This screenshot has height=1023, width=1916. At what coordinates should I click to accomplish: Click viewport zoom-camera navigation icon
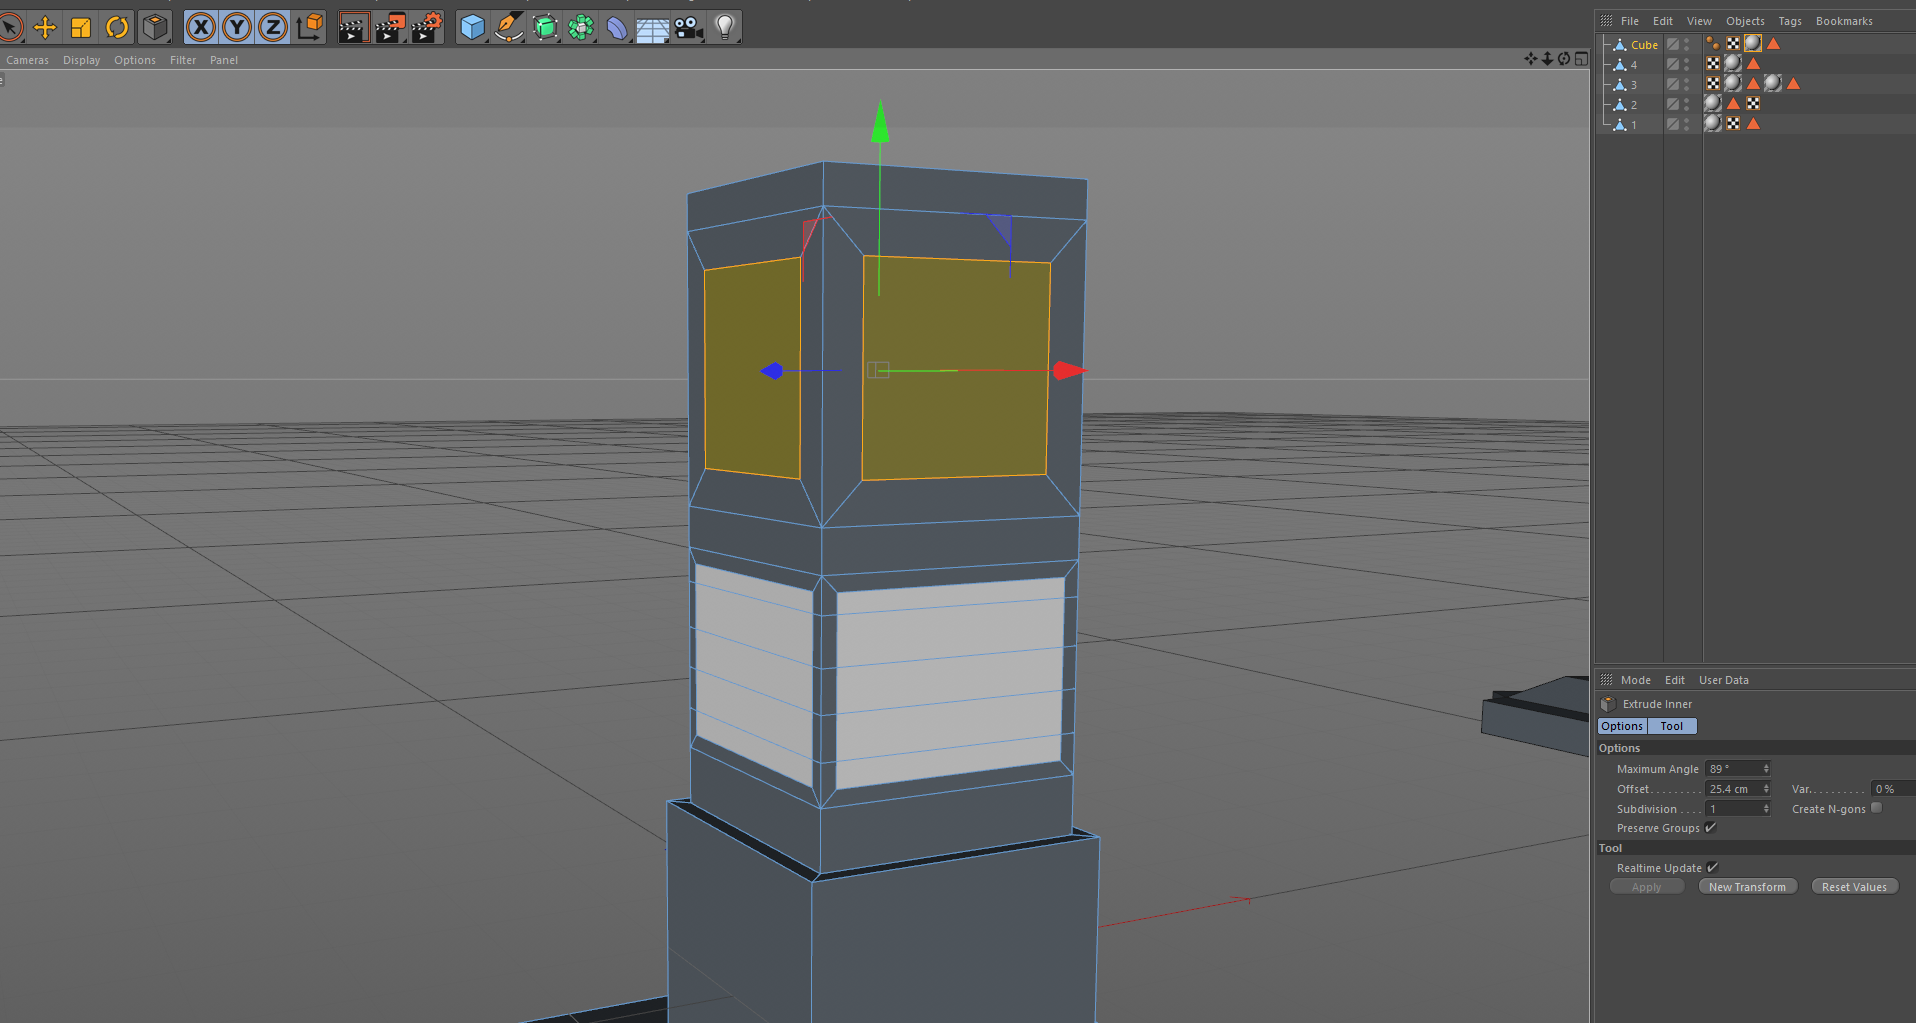1547,59
